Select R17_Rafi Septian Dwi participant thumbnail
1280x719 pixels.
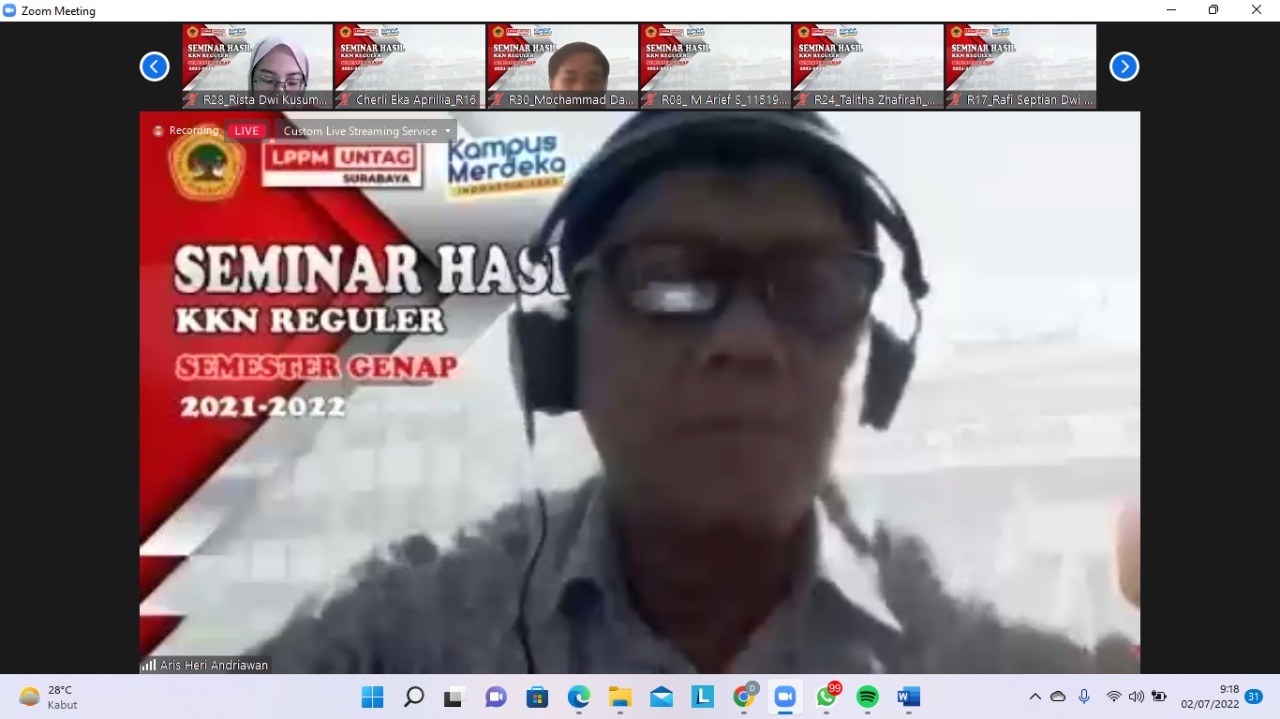click(1021, 66)
